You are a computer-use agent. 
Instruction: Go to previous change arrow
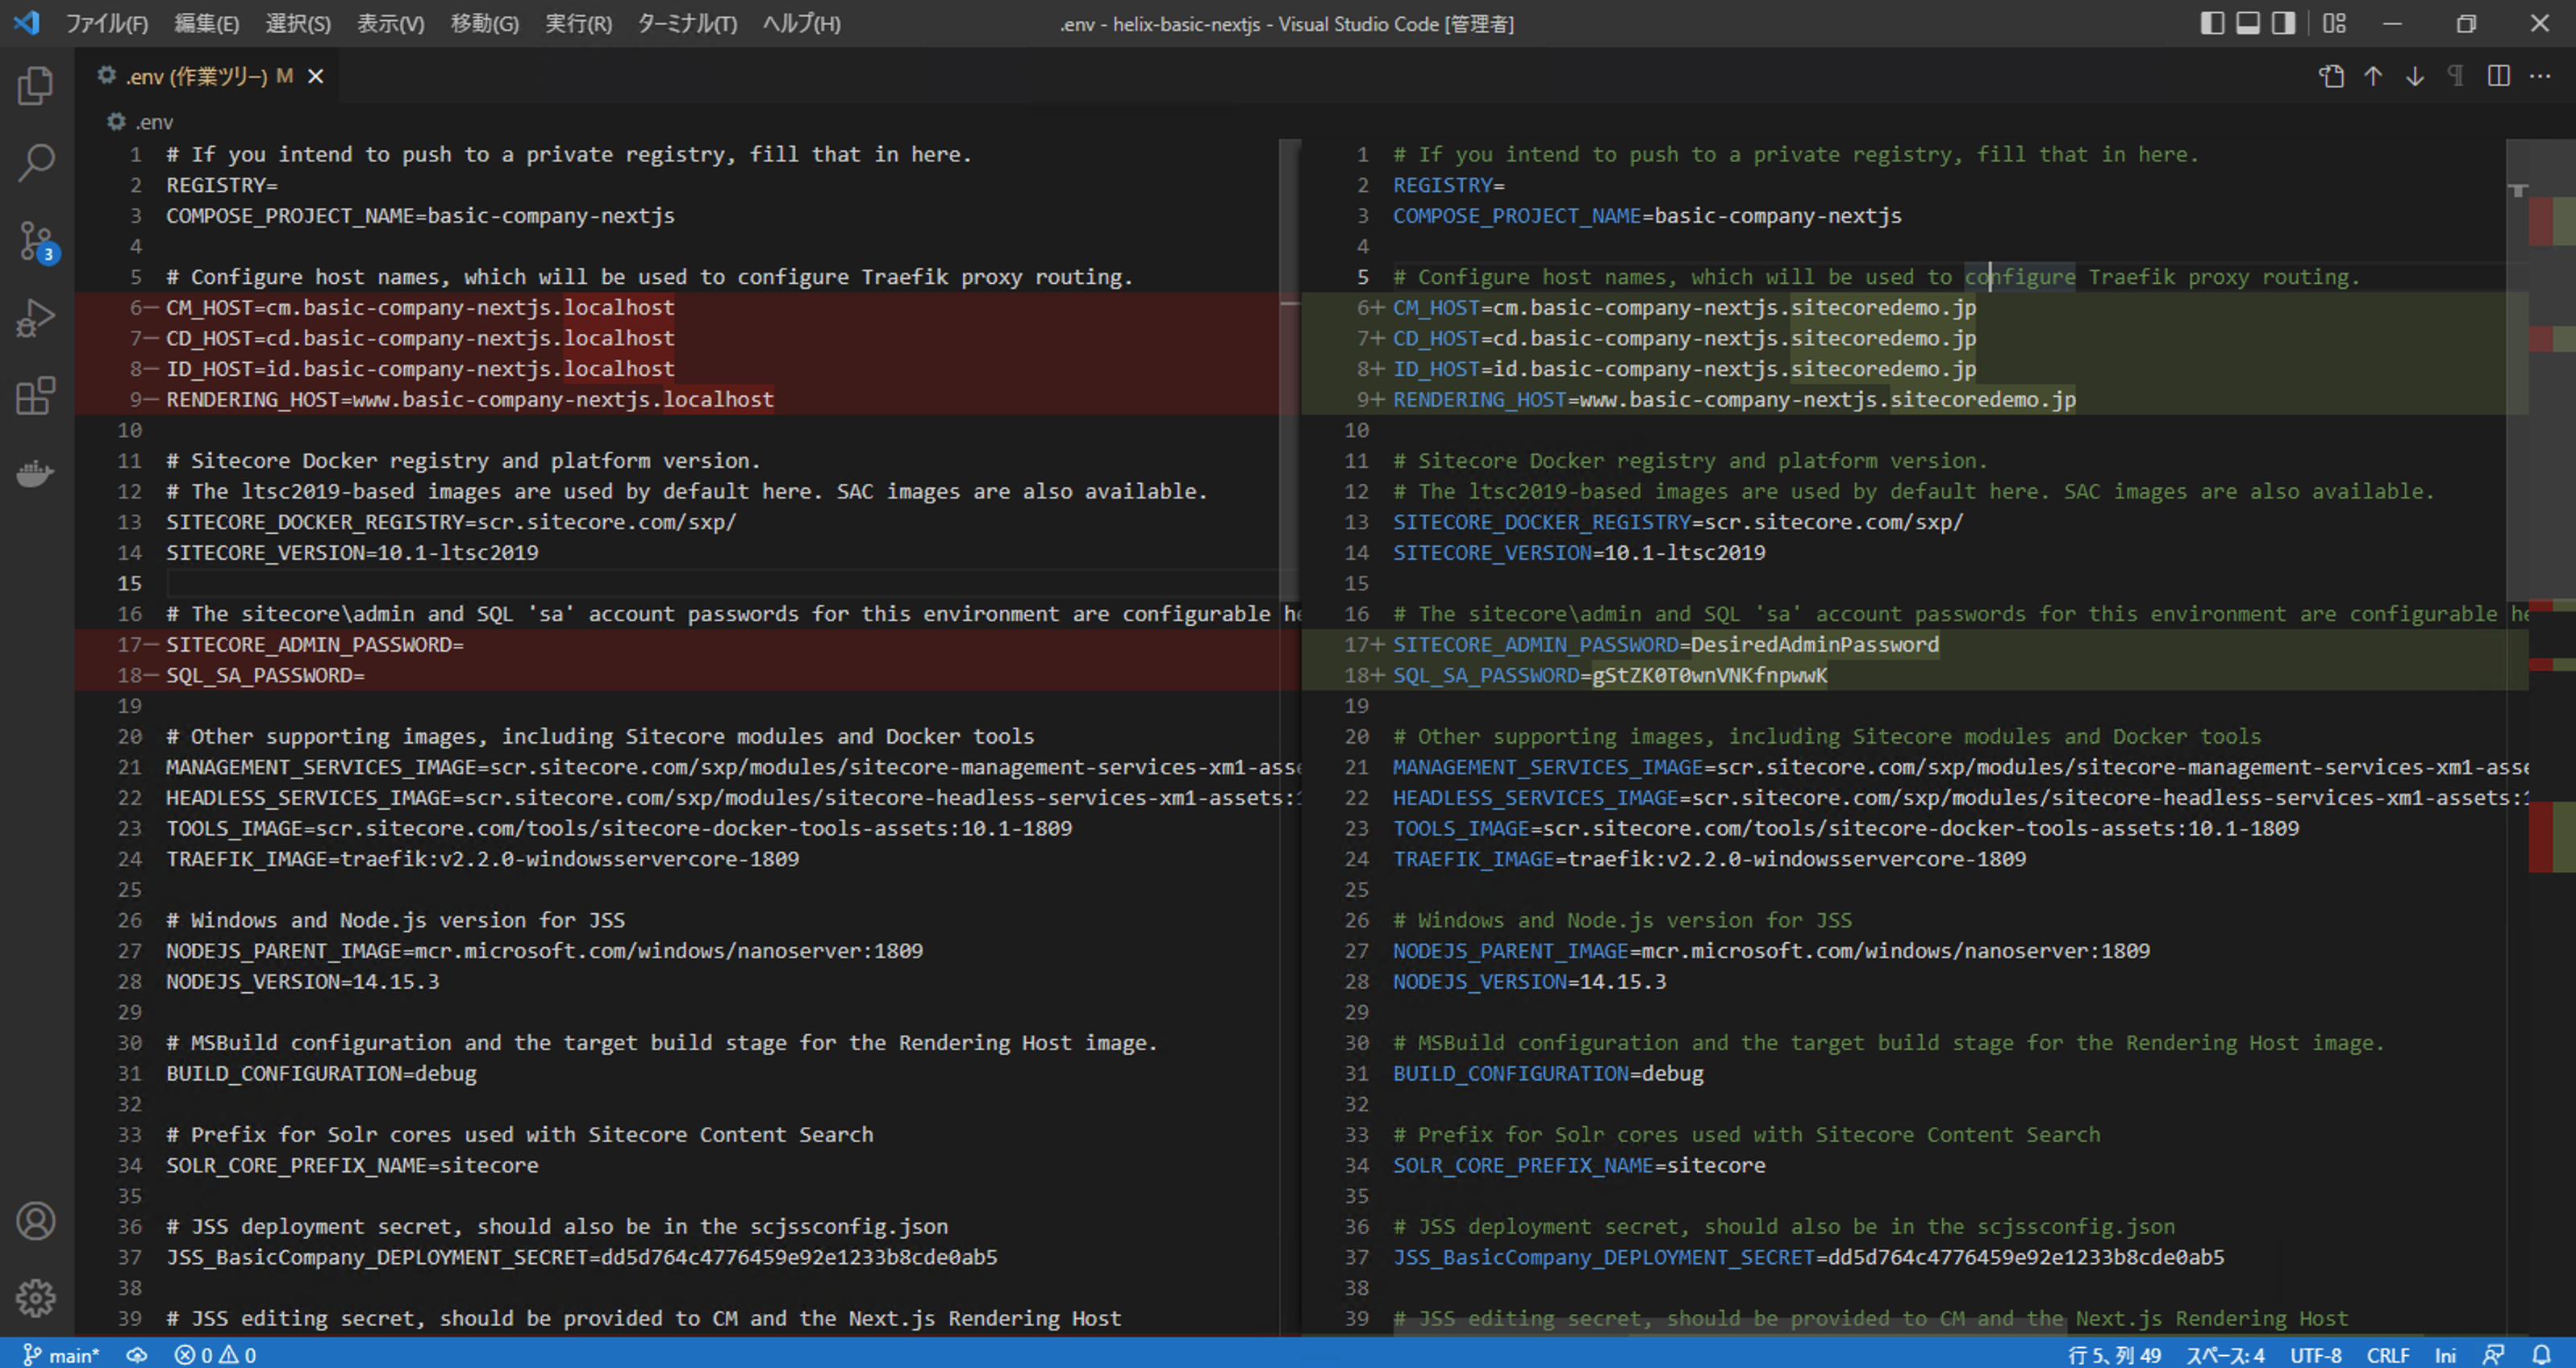tap(2373, 76)
